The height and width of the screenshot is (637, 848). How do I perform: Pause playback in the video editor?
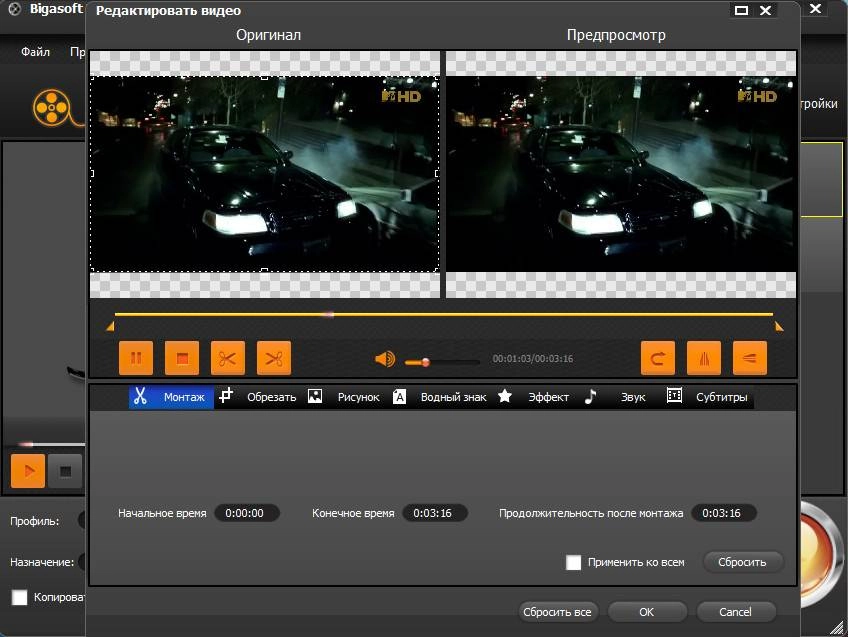click(x=136, y=358)
